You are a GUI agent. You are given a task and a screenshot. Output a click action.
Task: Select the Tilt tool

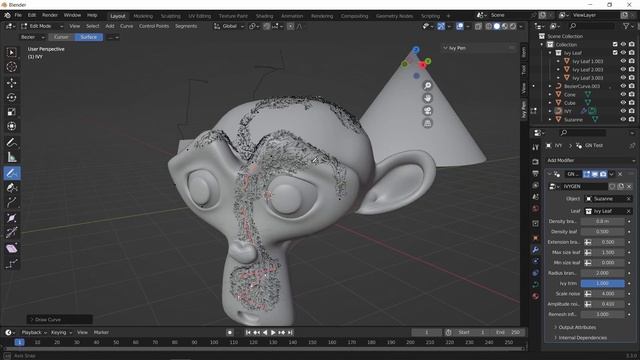point(11,233)
